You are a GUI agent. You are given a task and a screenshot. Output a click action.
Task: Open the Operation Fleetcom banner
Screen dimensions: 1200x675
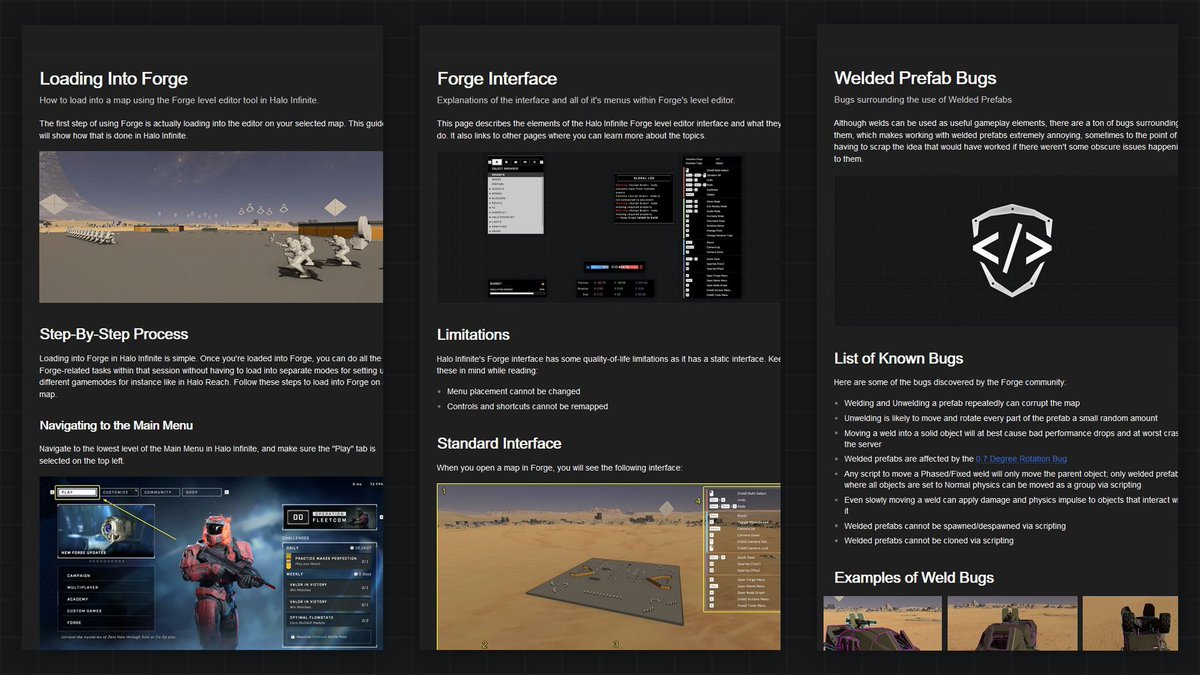click(x=332, y=519)
